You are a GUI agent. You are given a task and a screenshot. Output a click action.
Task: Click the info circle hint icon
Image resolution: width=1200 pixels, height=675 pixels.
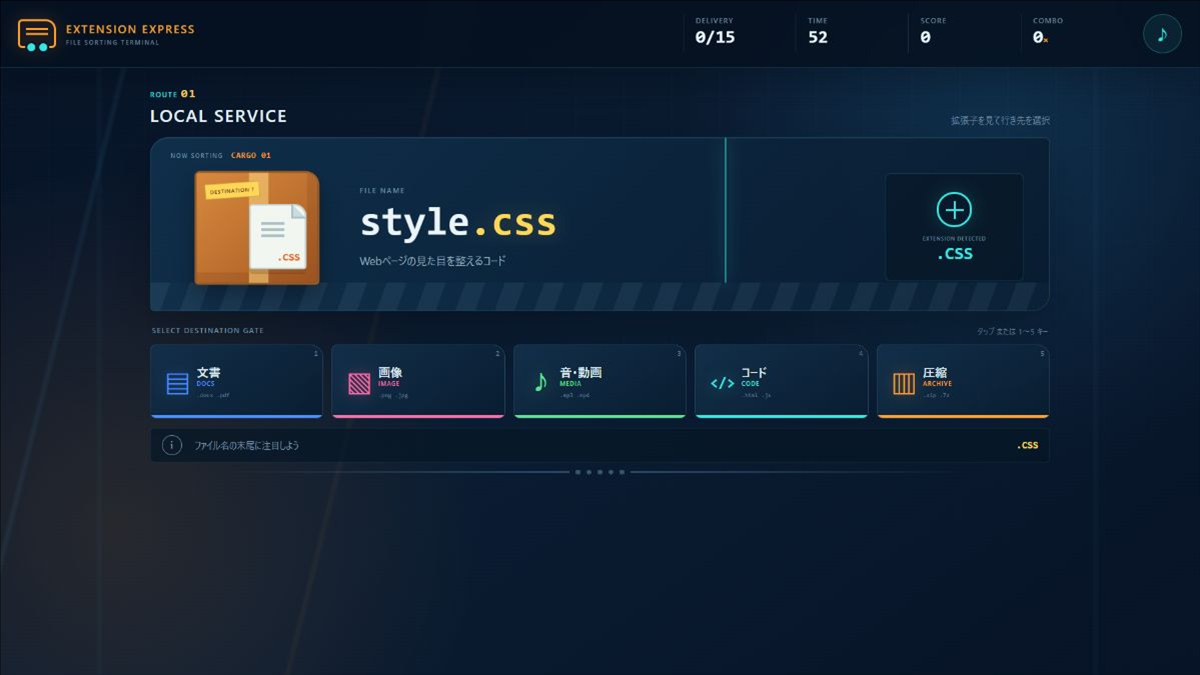click(172, 445)
